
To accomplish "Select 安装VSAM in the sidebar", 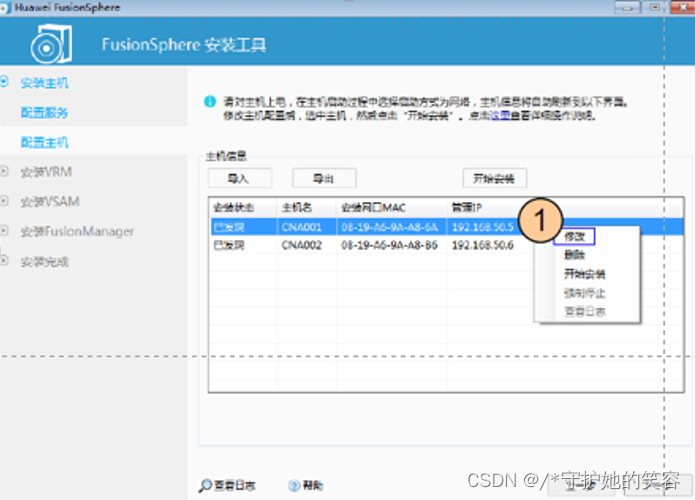I will [50, 202].
